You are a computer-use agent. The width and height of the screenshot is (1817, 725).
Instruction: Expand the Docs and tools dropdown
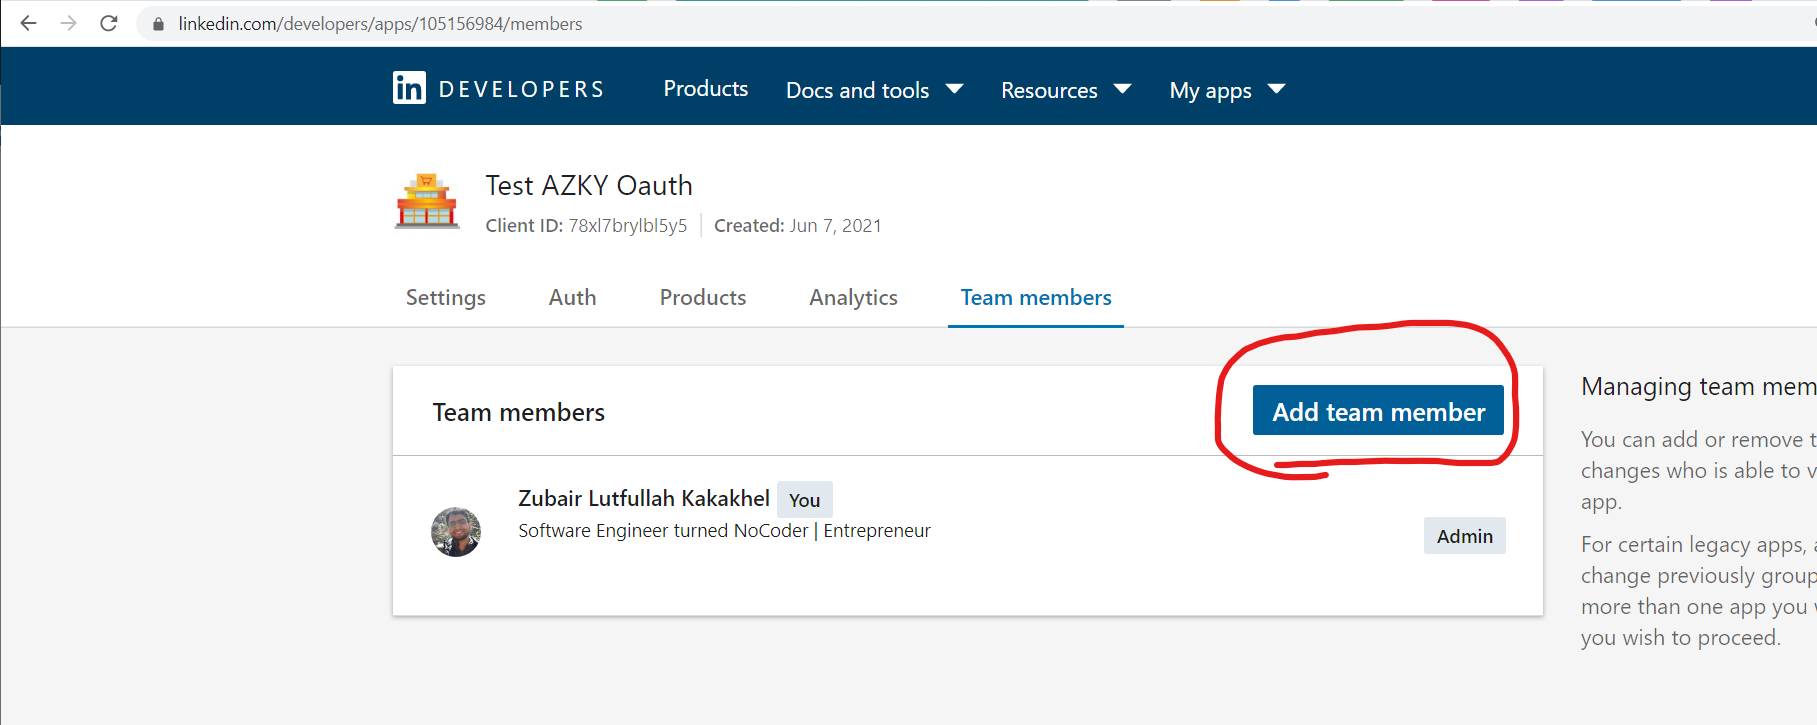(x=874, y=90)
